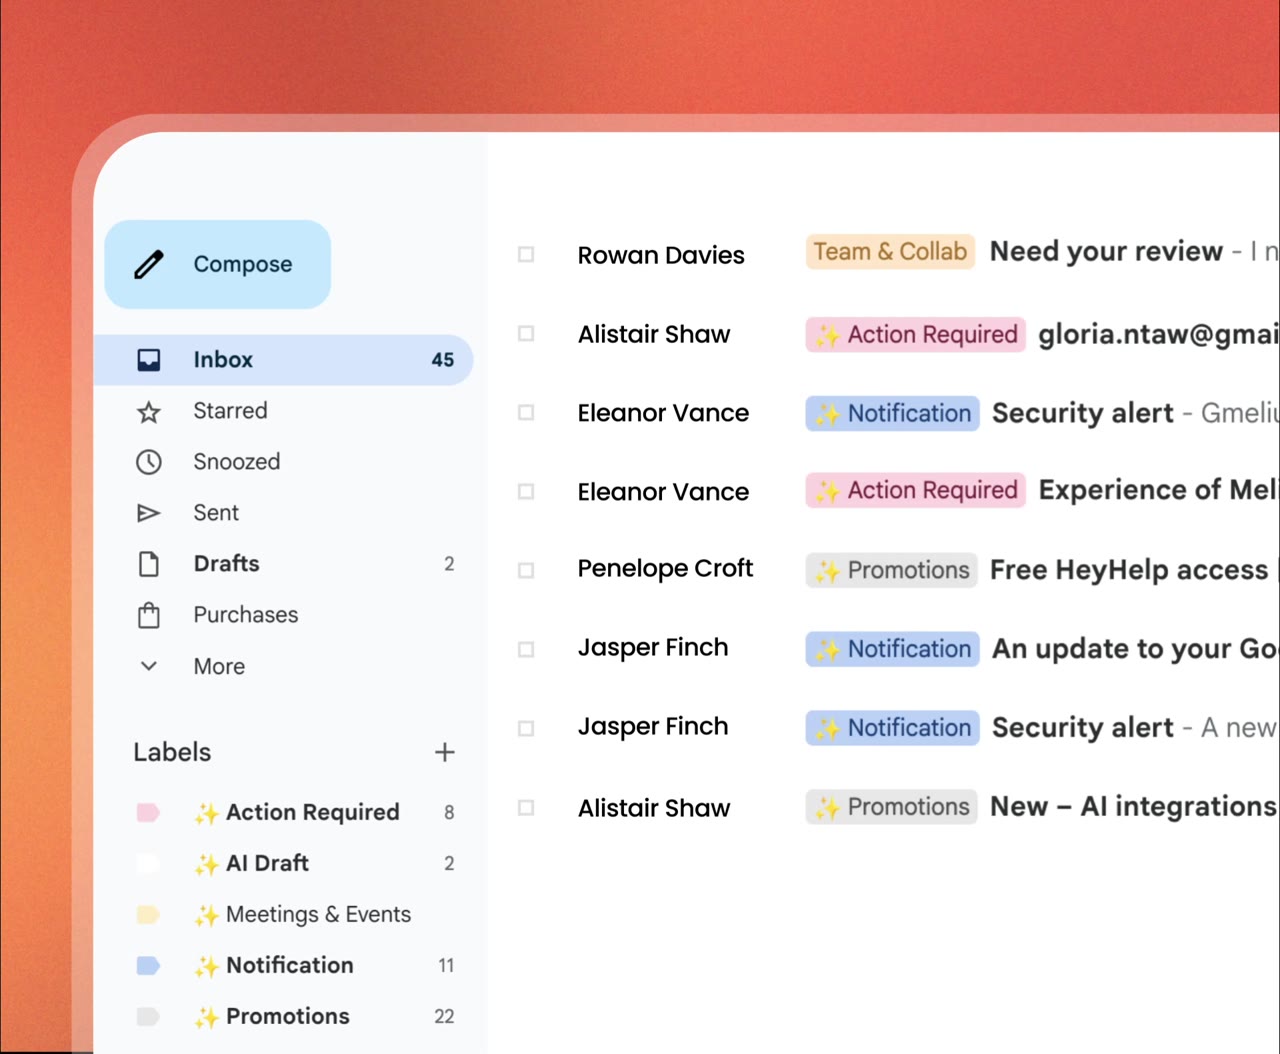Viewport: 1280px width, 1054px height.
Task: Click the yellow Meetings & Events label tag icon
Action: click(148, 915)
